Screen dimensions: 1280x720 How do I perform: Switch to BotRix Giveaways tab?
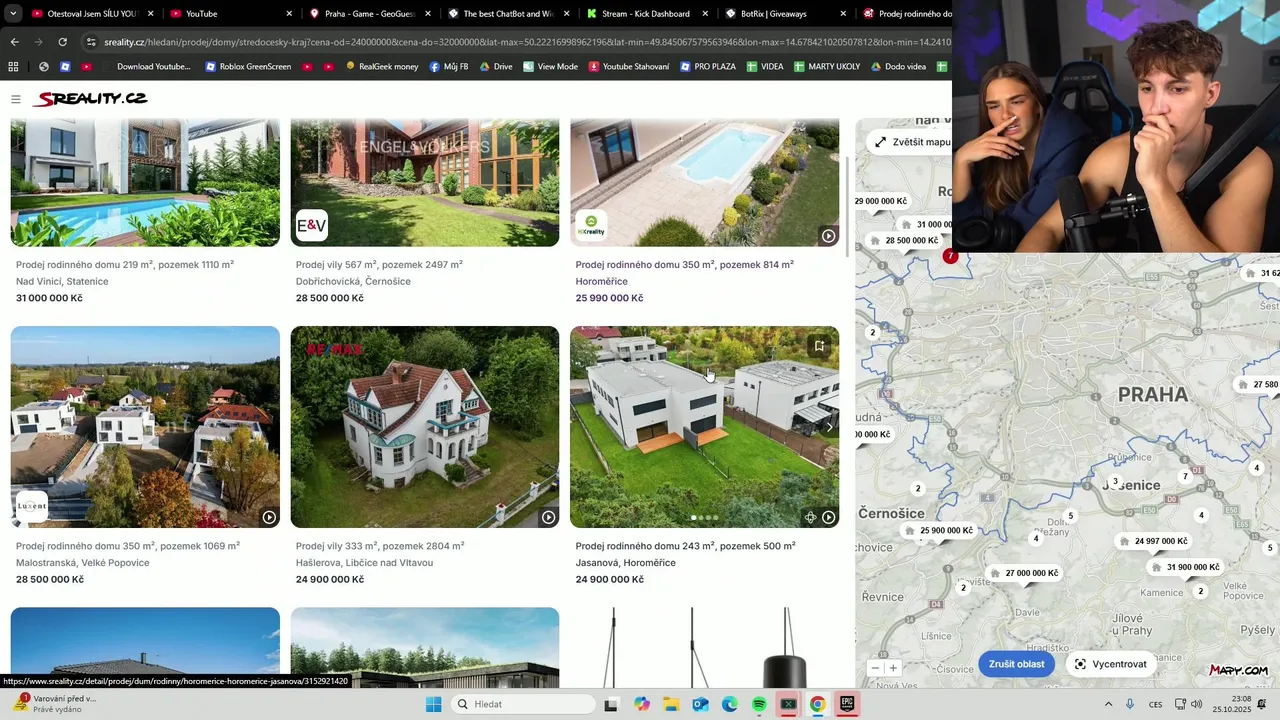click(785, 14)
